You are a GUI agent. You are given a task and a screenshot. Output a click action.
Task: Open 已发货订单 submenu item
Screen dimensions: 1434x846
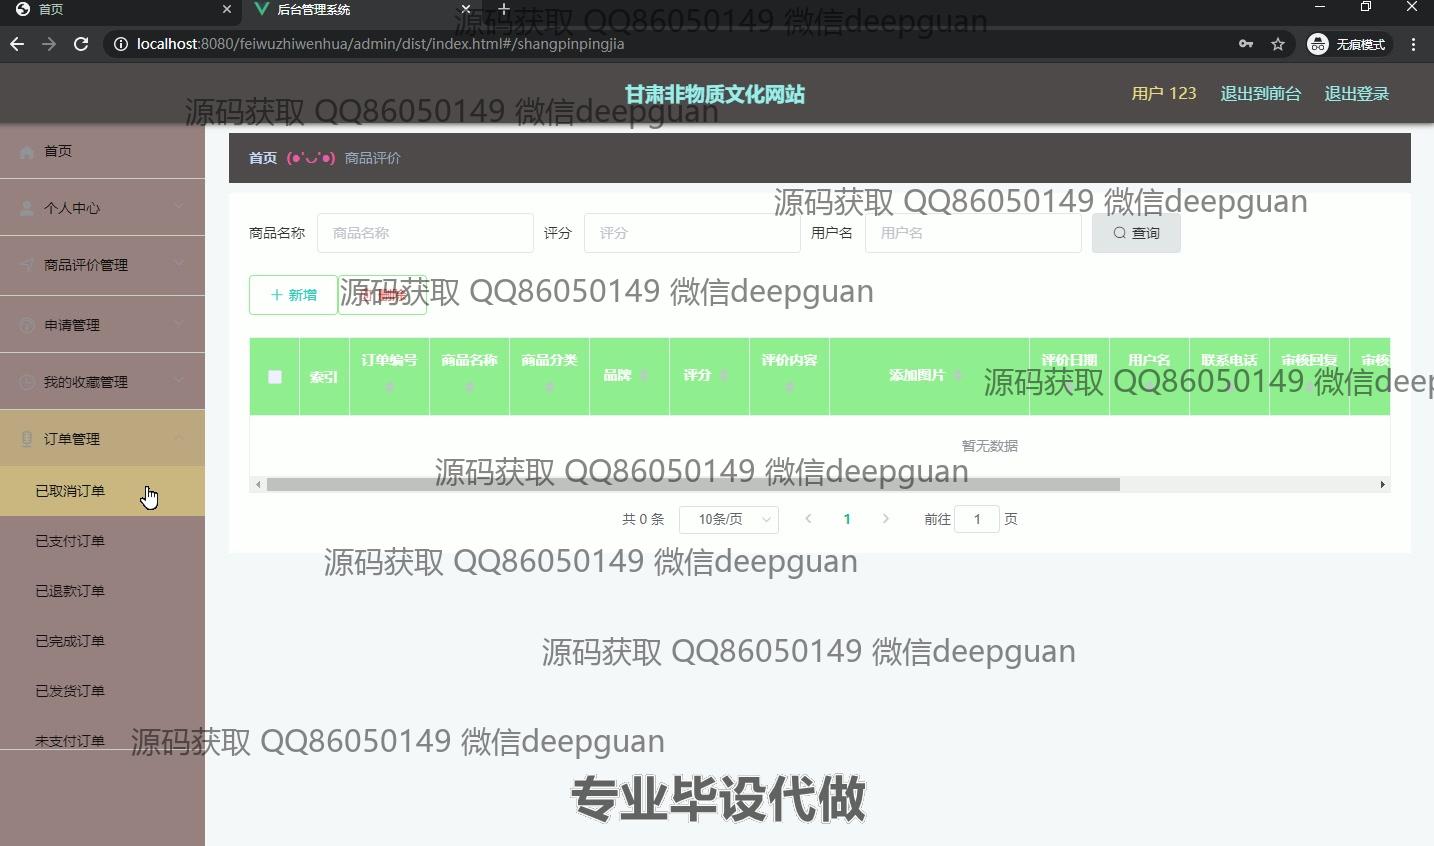coord(102,691)
